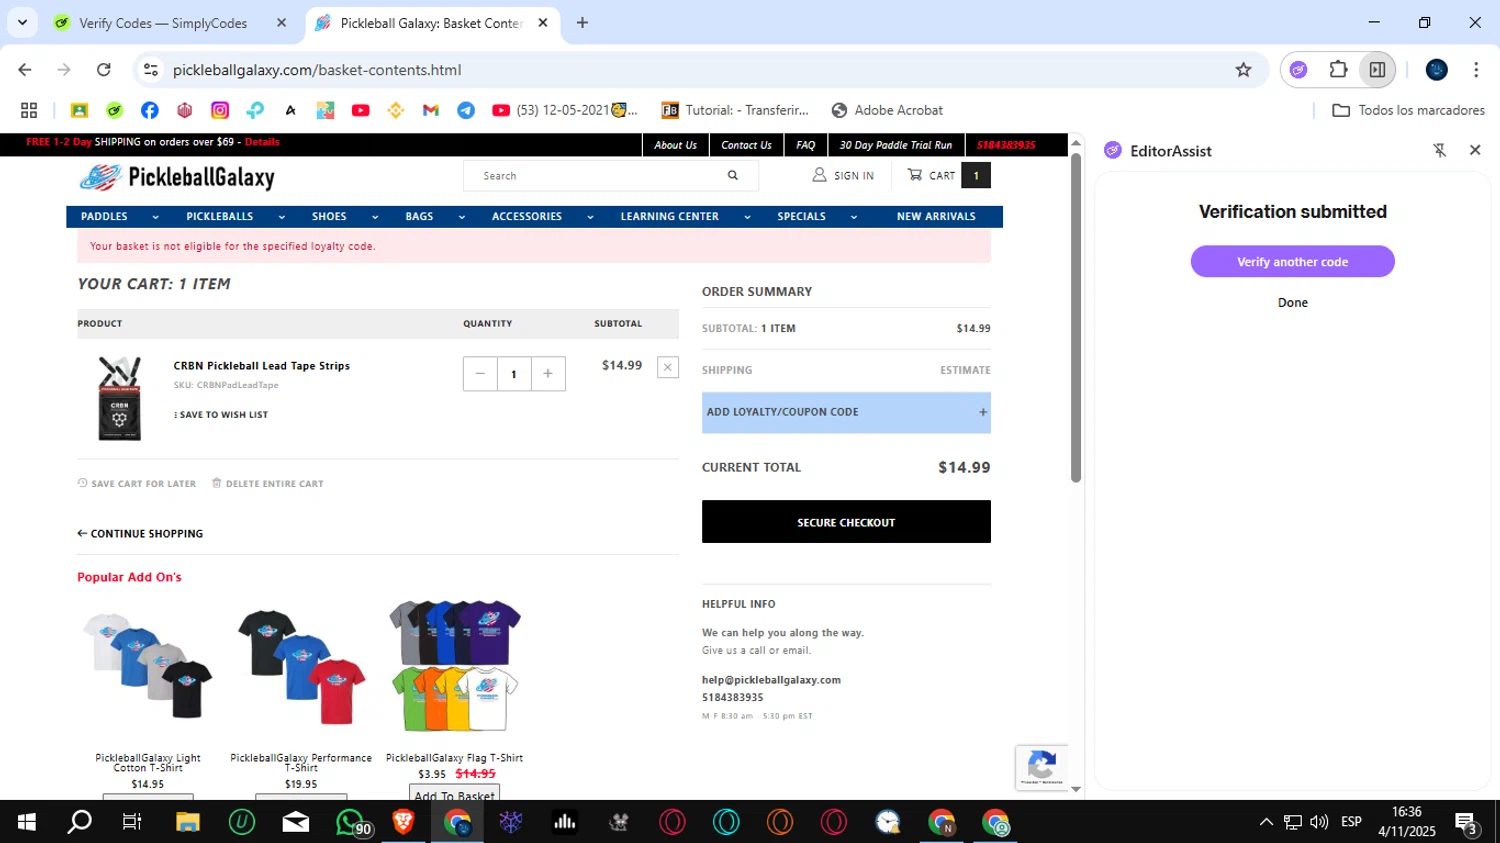Open the Adobe Acrobat bookmark

tap(887, 110)
